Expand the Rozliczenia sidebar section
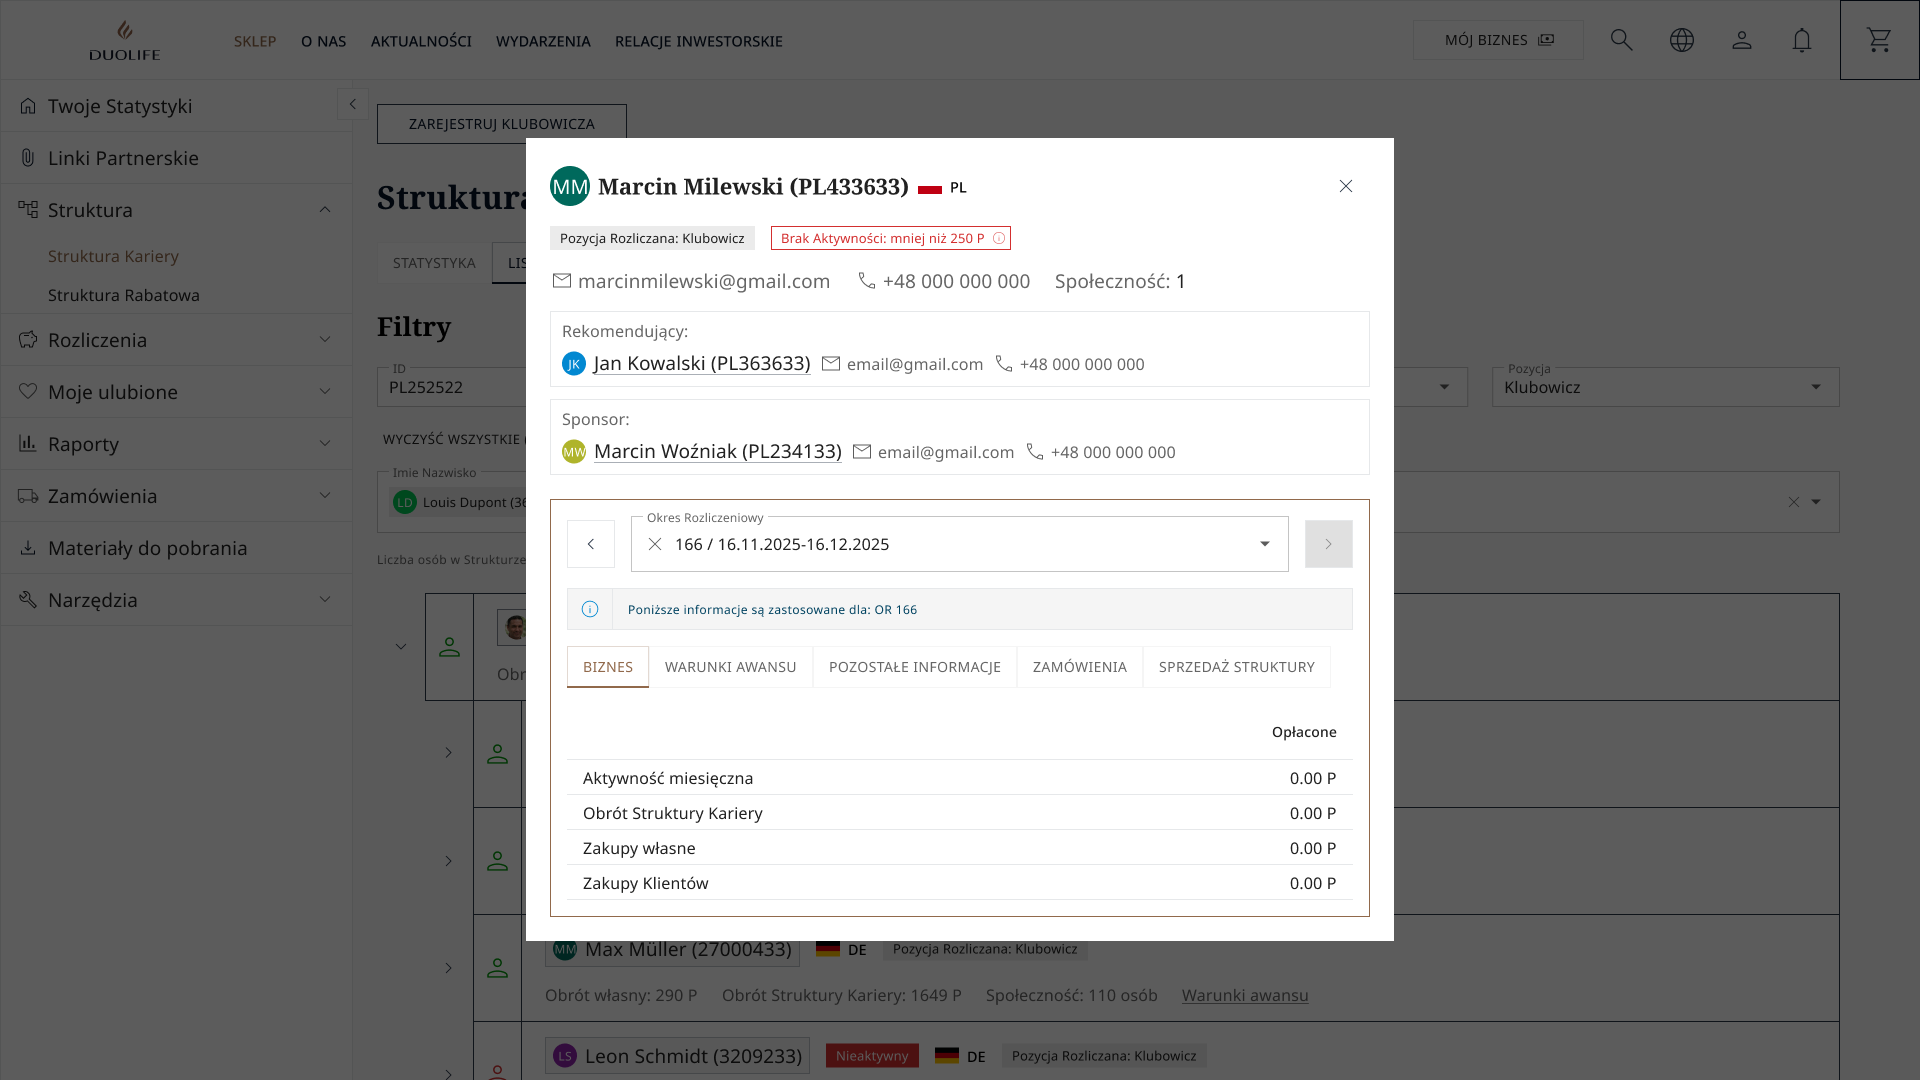Image resolution: width=1920 pixels, height=1080 pixels. [x=324, y=340]
